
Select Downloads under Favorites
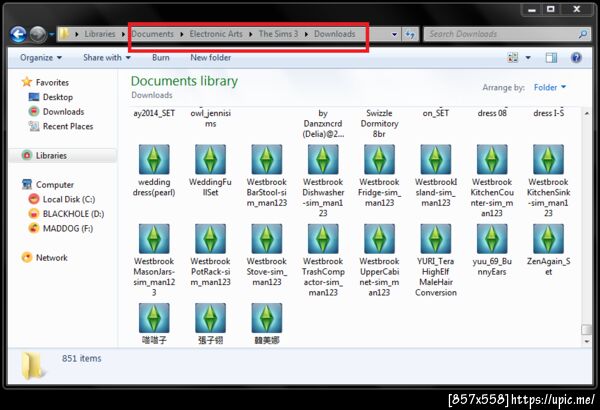pos(64,112)
